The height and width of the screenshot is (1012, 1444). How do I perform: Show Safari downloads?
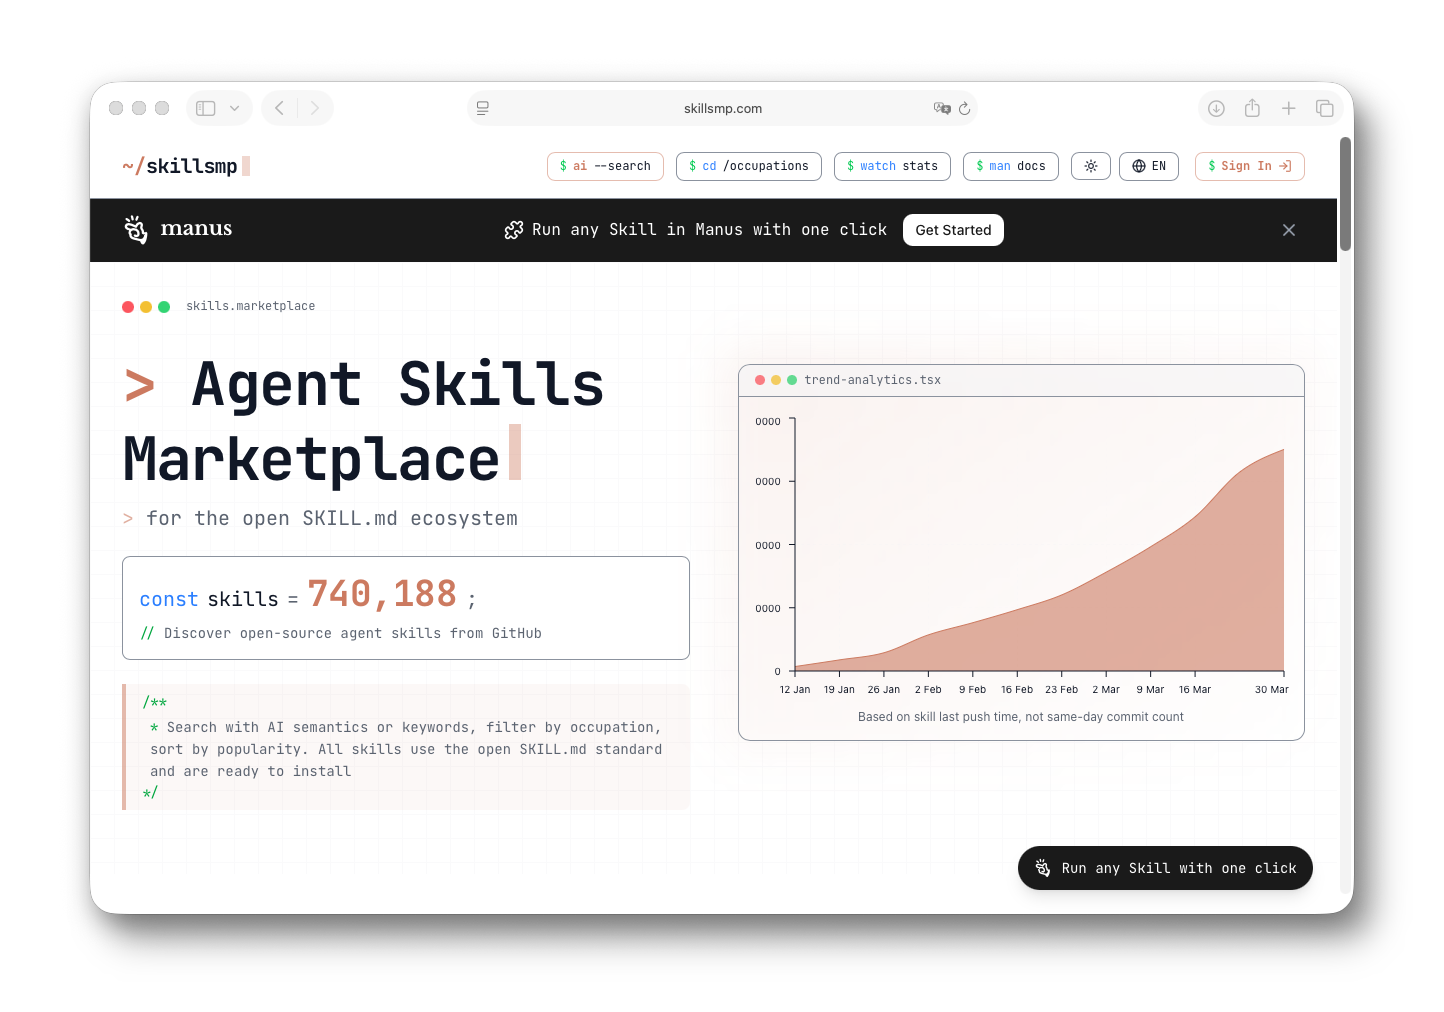1216,108
